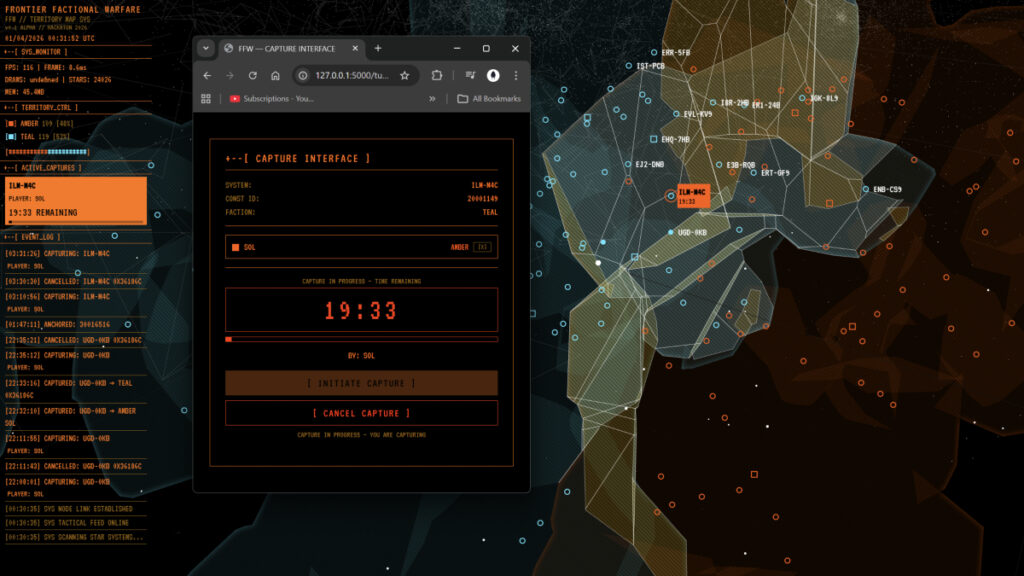Click the address bar showing 127.0.0.1:5000

coord(351,76)
